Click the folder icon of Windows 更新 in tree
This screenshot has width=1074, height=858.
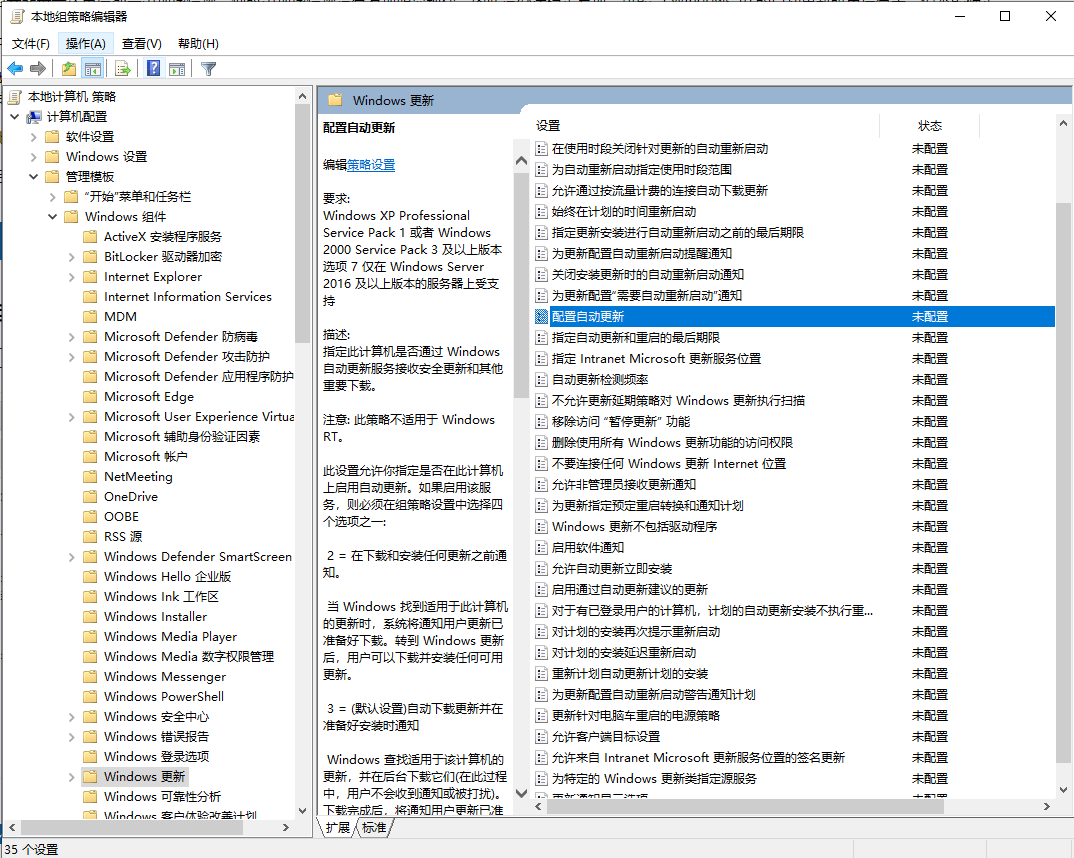[90, 777]
